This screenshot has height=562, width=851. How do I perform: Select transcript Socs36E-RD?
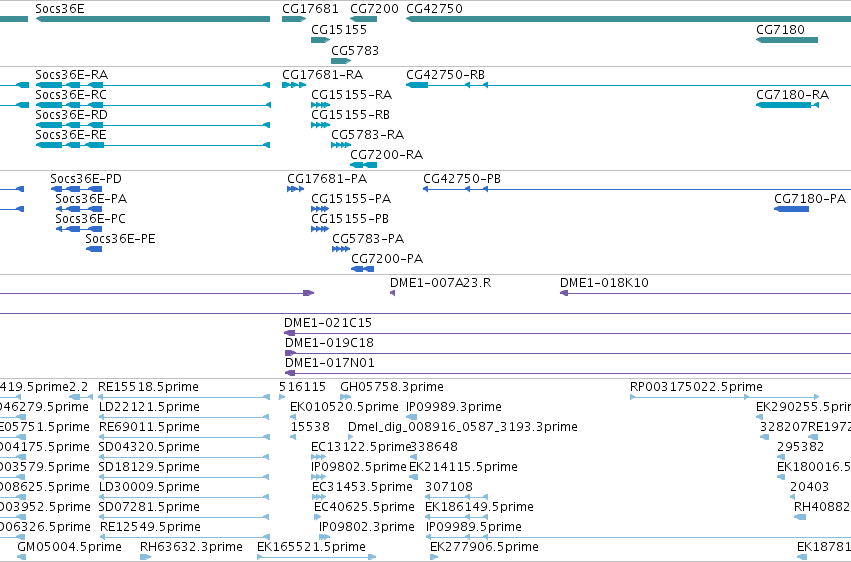153,125
